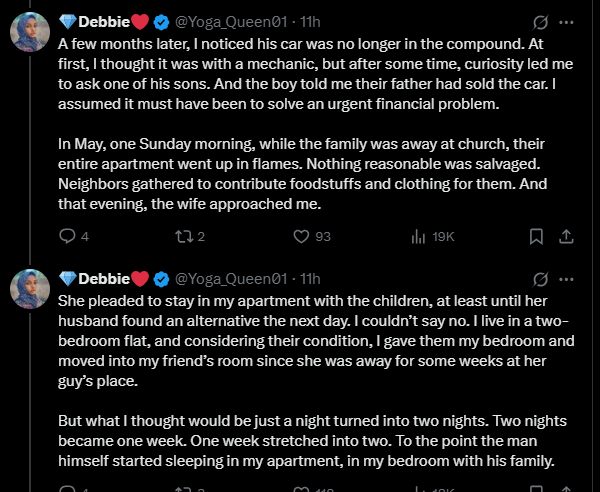Reply to the first tweet about the sold car
This screenshot has width=600, height=492.
(x=68, y=237)
